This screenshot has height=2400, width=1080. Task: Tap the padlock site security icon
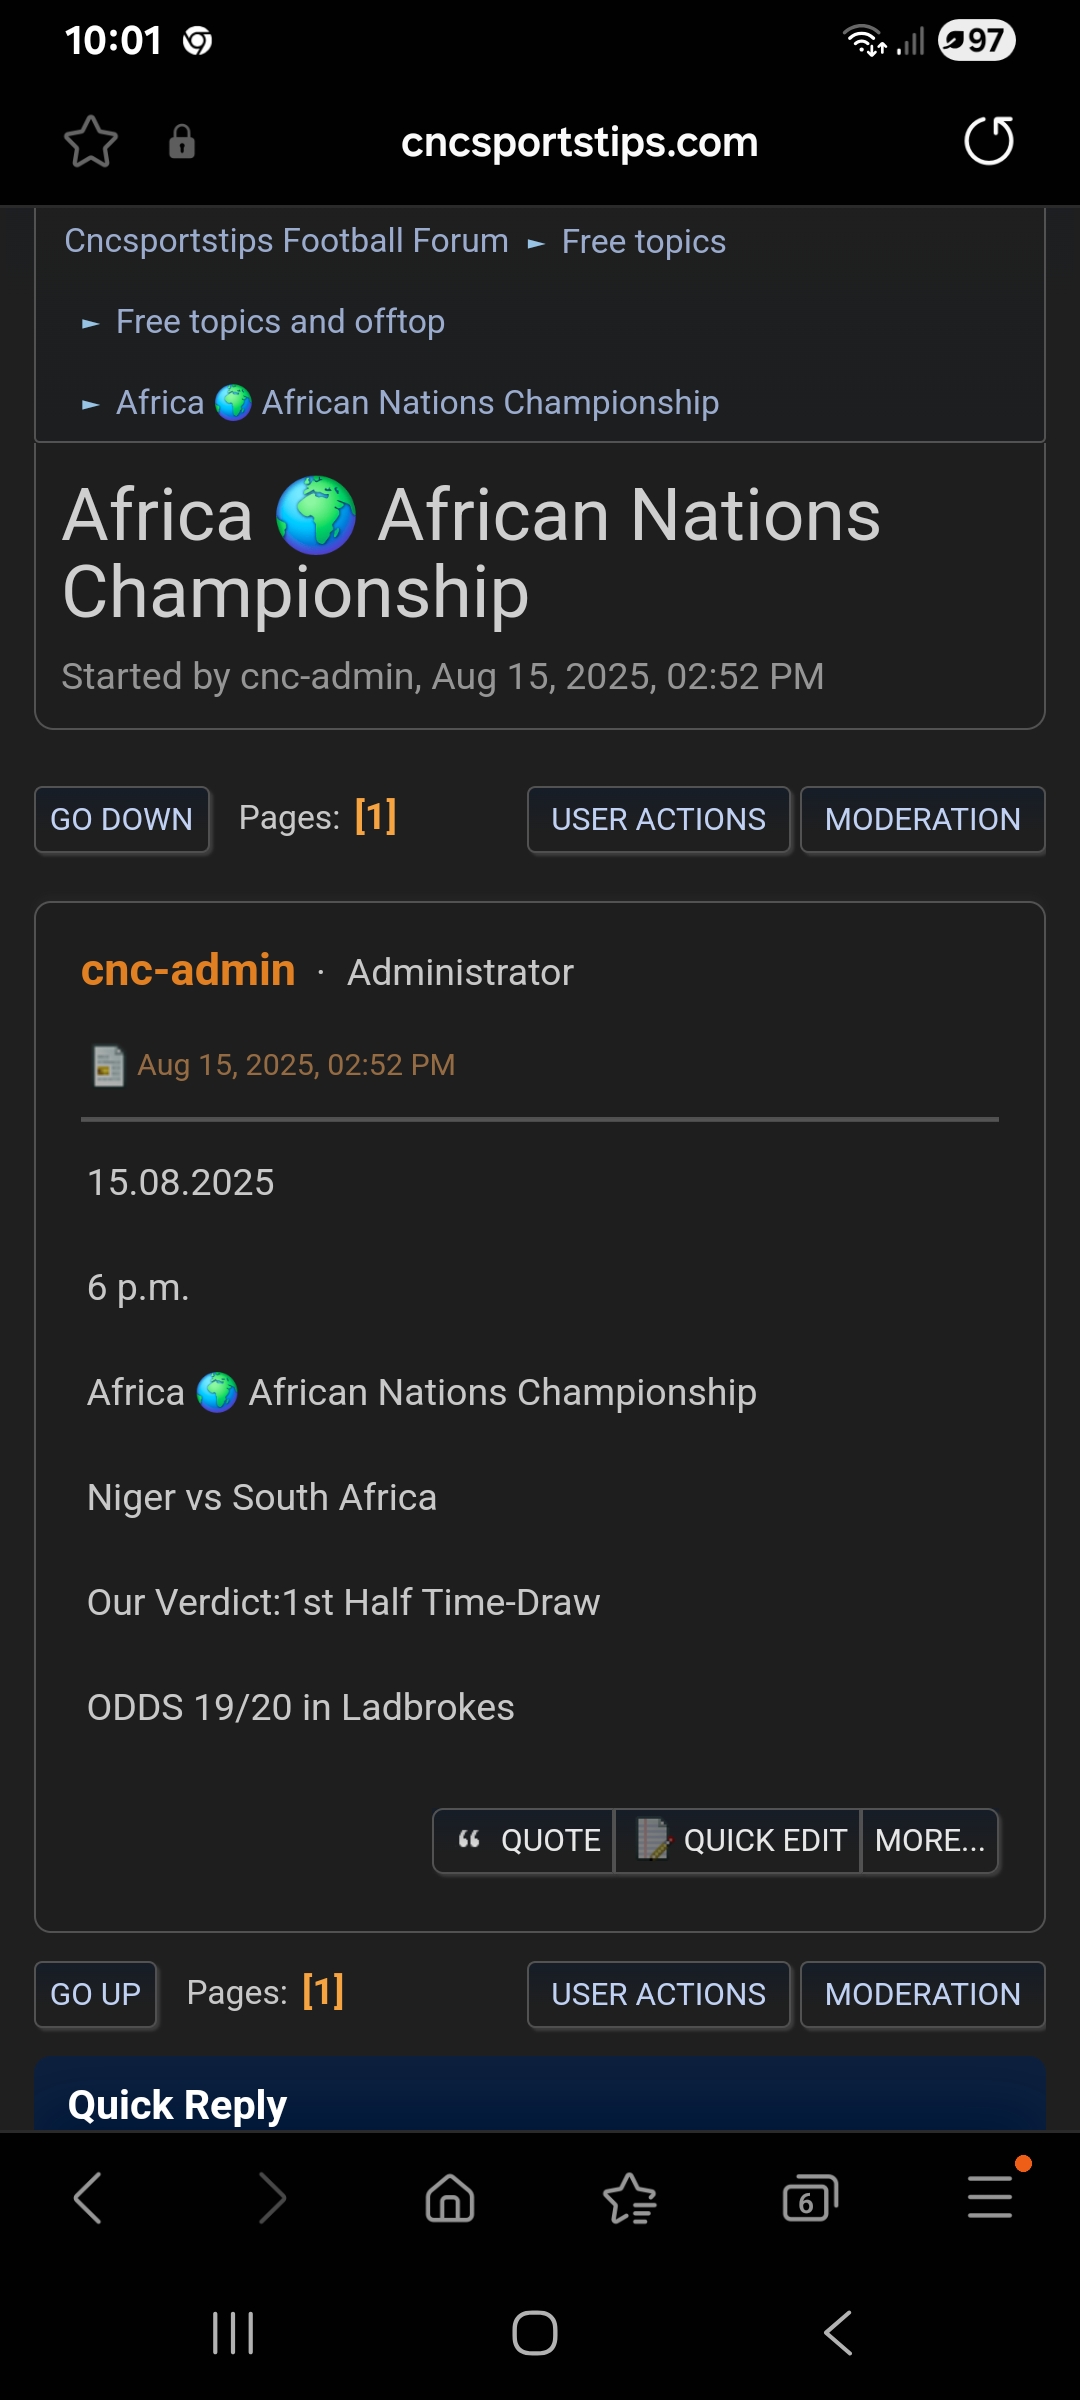[181, 141]
